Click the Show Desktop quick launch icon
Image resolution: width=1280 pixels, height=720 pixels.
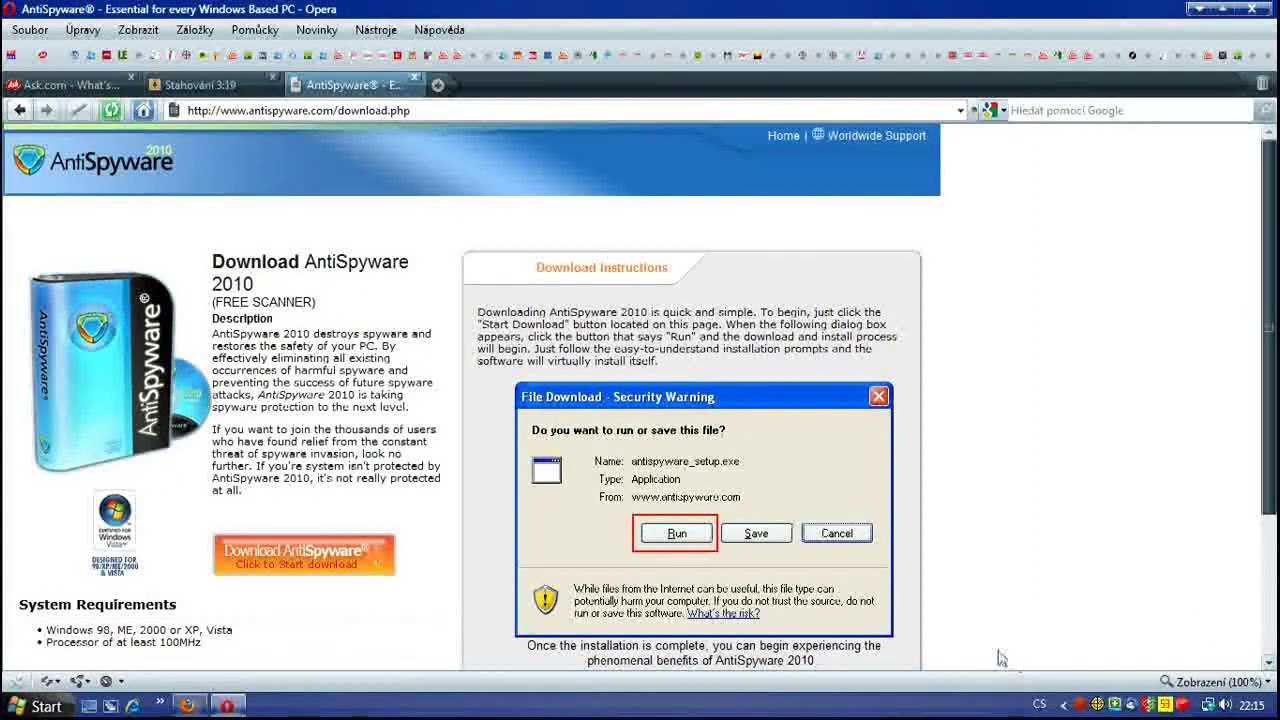pyautogui.click(x=89, y=707)
